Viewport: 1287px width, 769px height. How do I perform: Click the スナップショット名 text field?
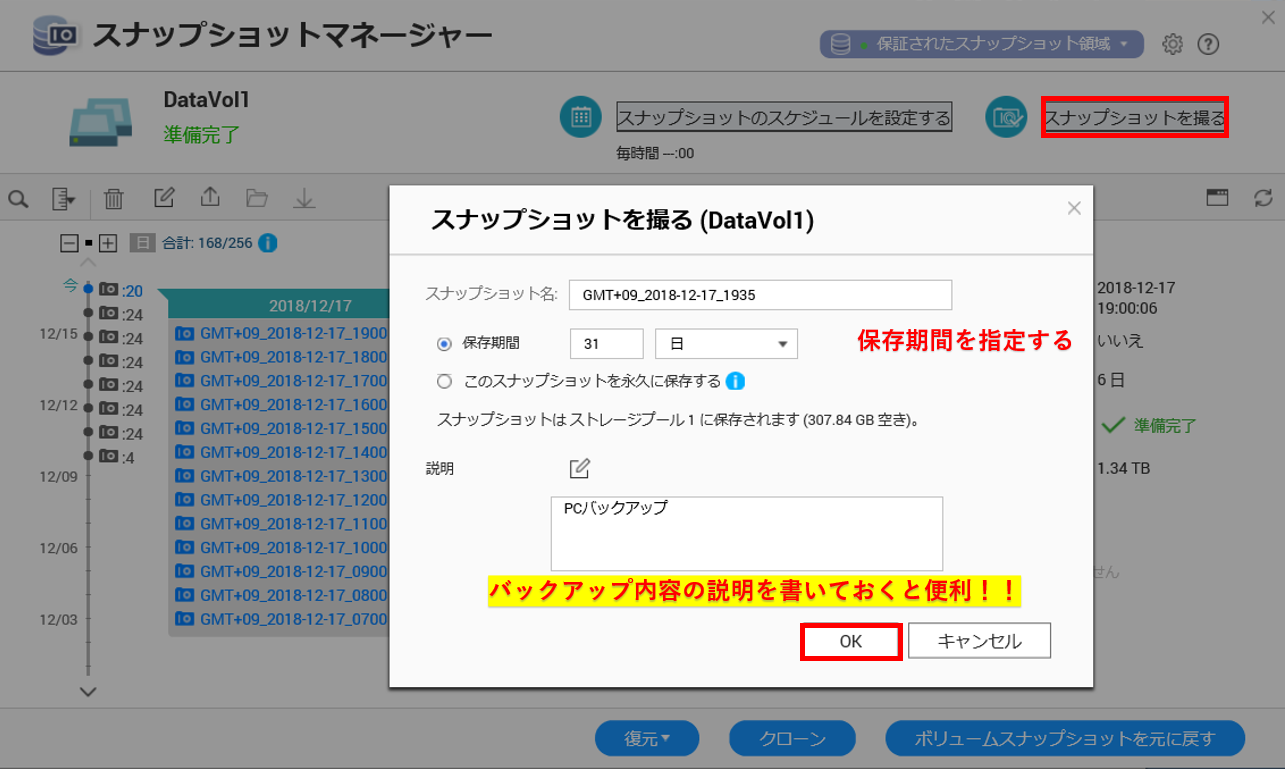(760, 295)
